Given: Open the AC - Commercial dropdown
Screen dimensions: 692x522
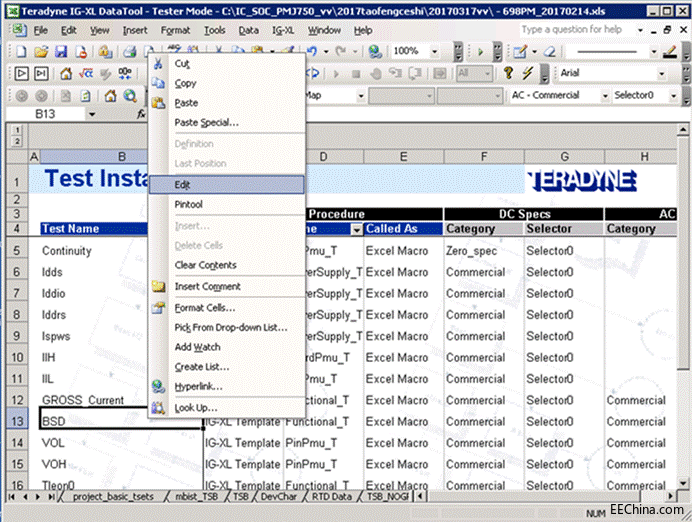Looking at the screenshot, I should tap(605, 95).
